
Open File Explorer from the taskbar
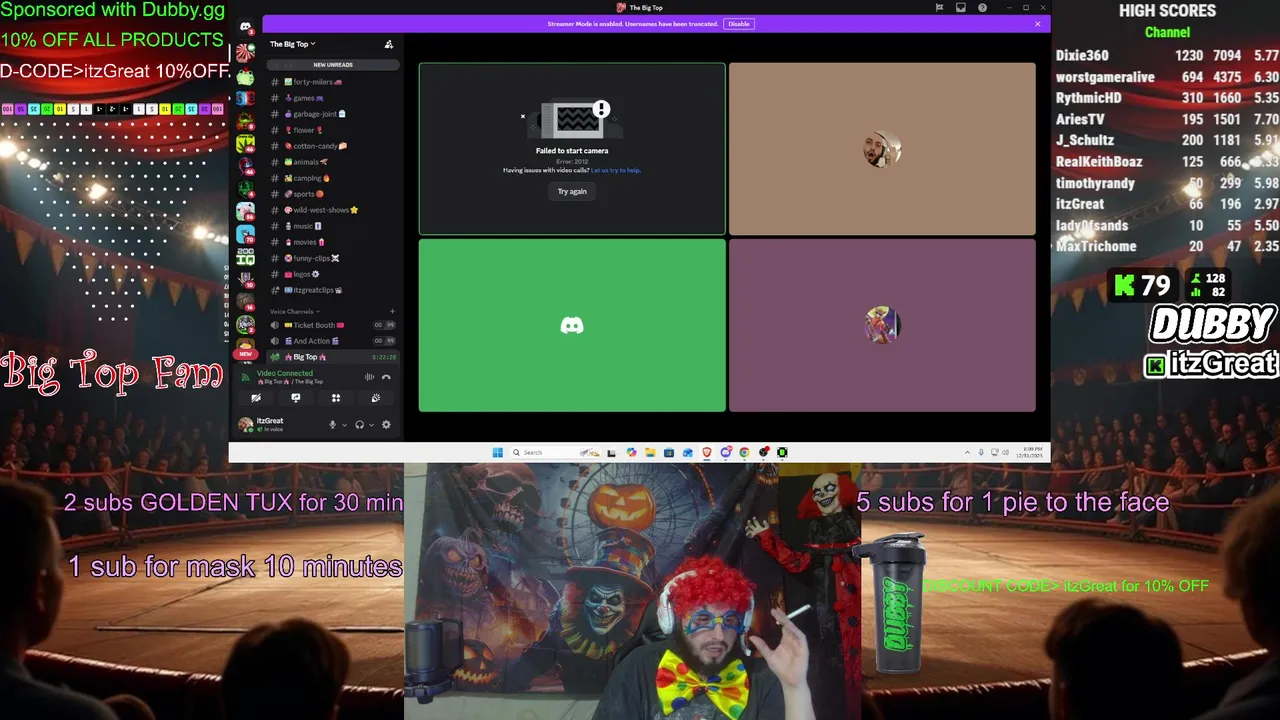click(650, 452)
